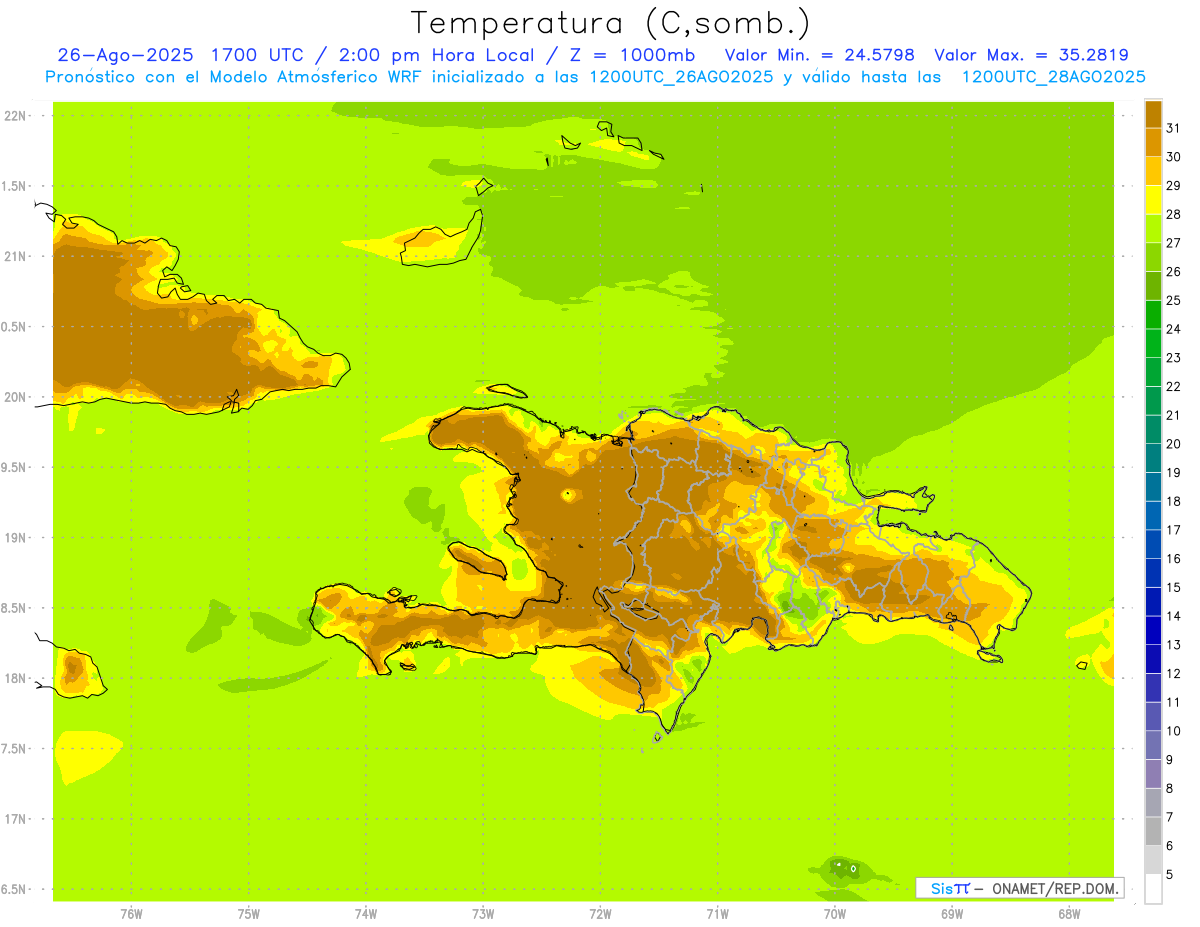Click the 70W longitude label
This screenshot has width=1200, height=927.
click(x=835, y=914)
